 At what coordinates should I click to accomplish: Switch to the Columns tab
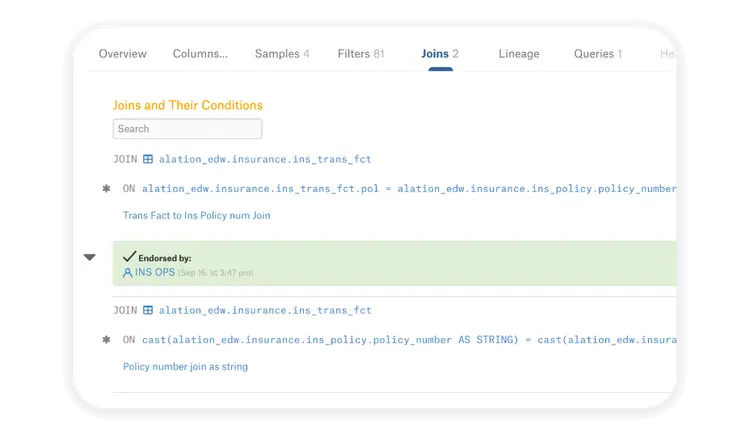click(x=200, y=54)
